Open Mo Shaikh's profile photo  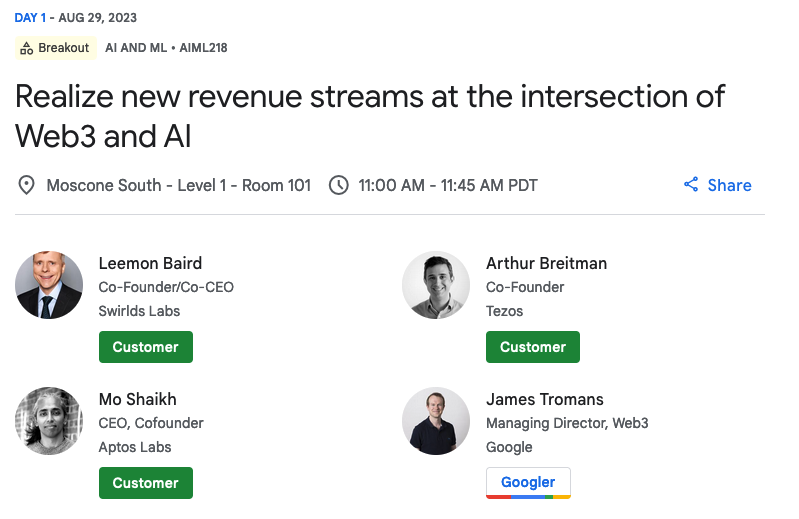click(49, 421)
